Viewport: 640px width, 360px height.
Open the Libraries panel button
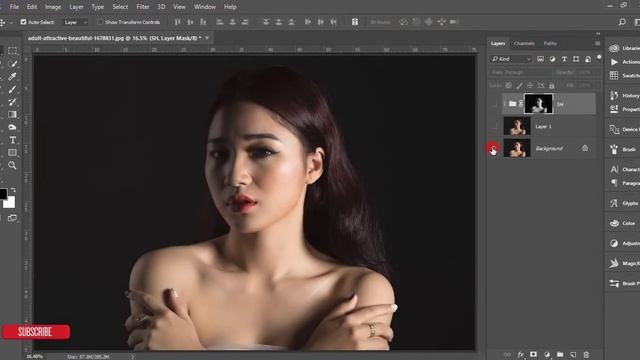[624, 48]
